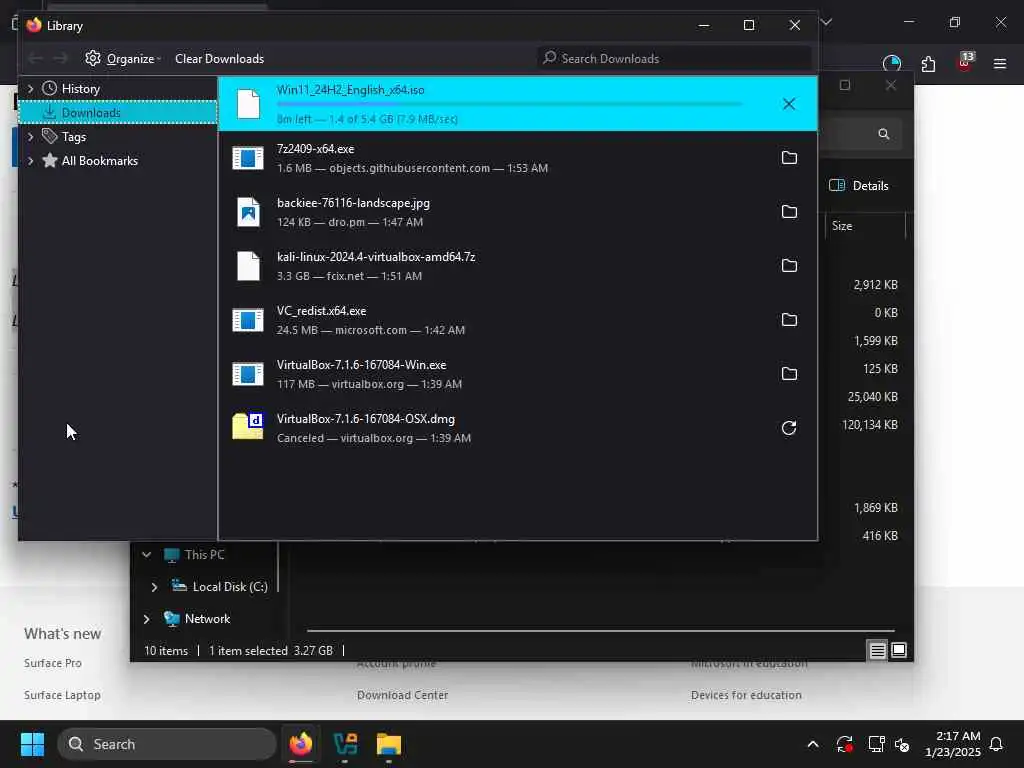
Task: Open the Firefox hamburger menu
Action: [1000, 64]
